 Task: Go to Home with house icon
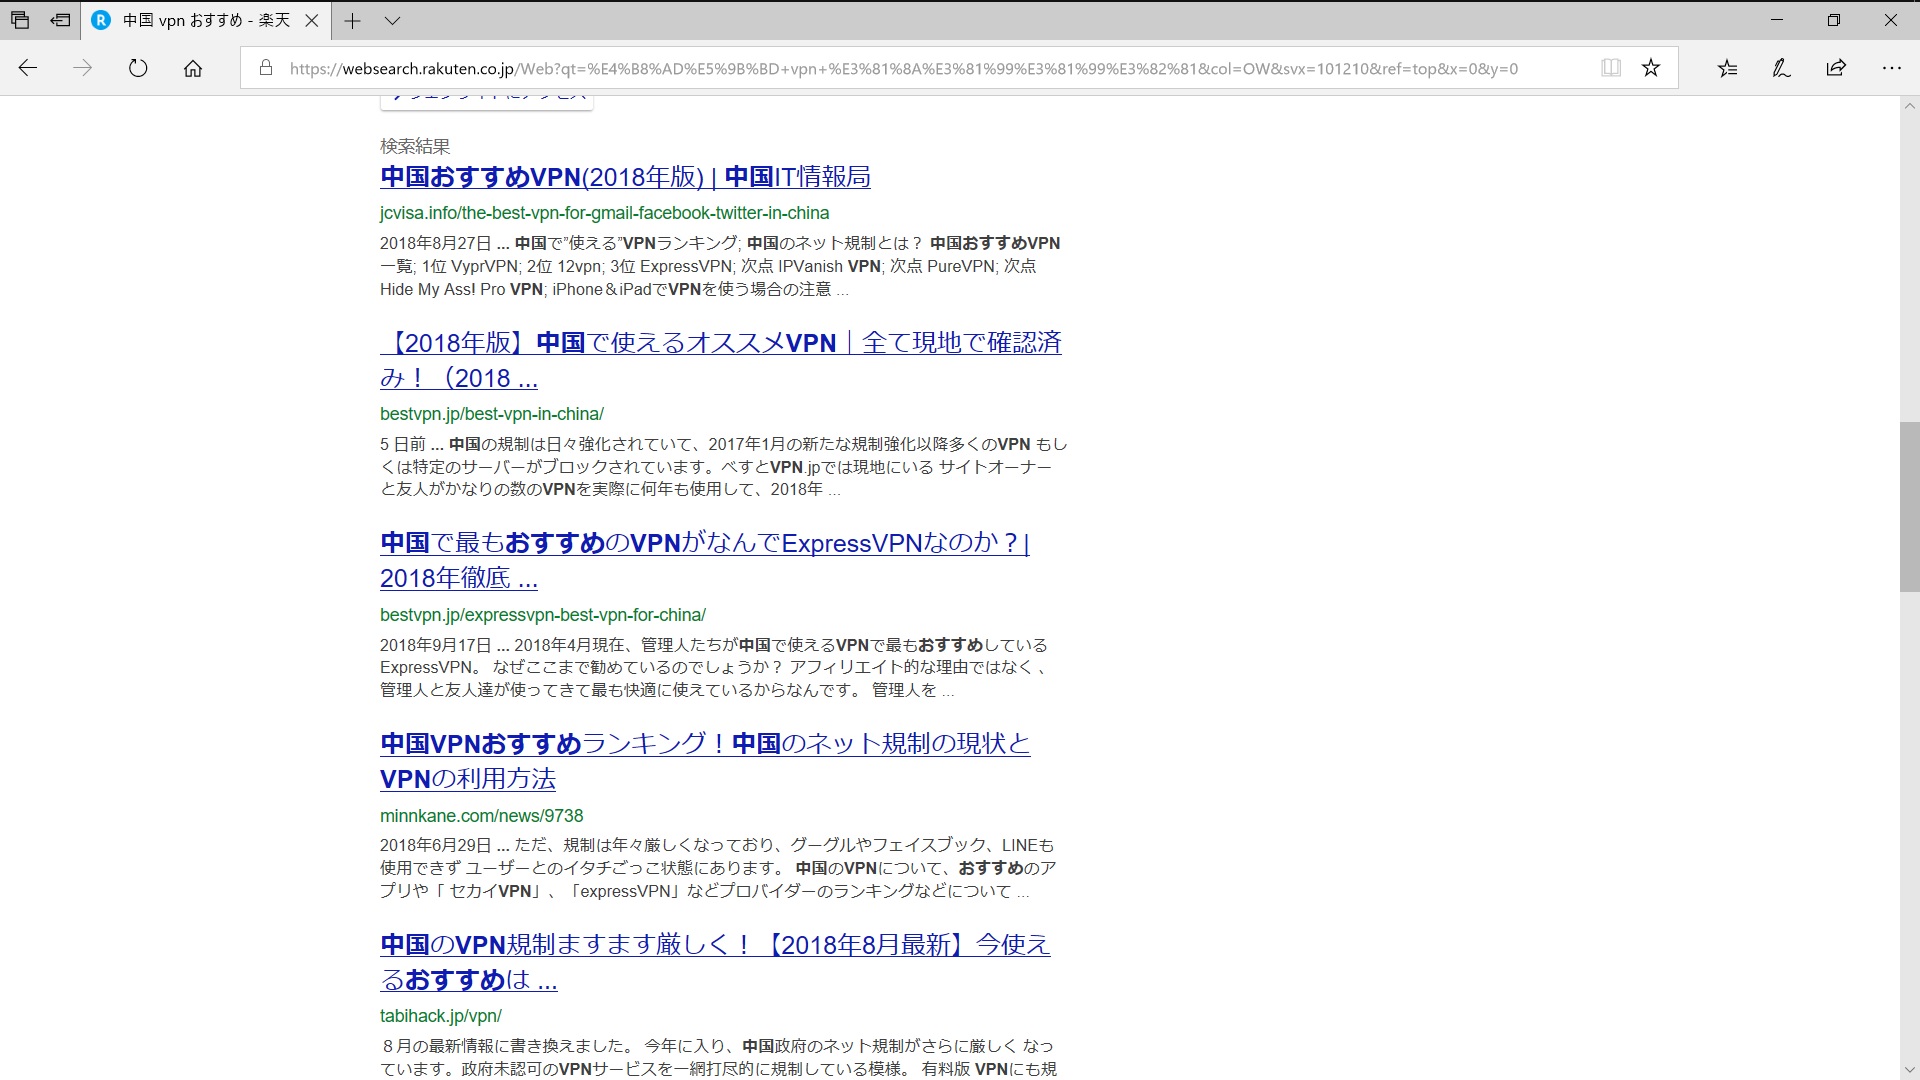point(193,68)
